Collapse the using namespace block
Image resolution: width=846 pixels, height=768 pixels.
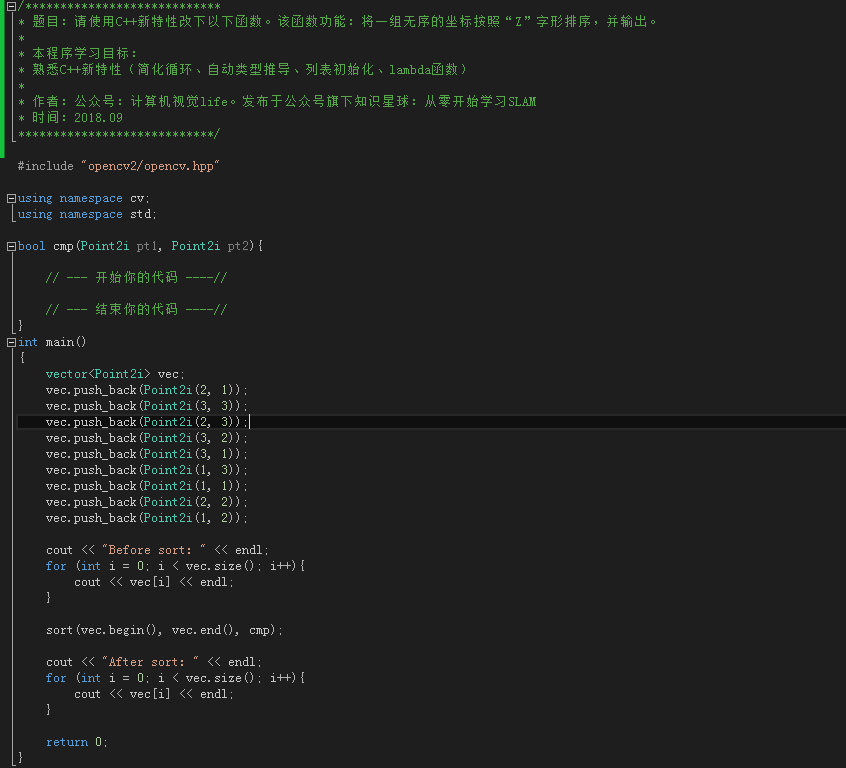click(x=10, y=198)
